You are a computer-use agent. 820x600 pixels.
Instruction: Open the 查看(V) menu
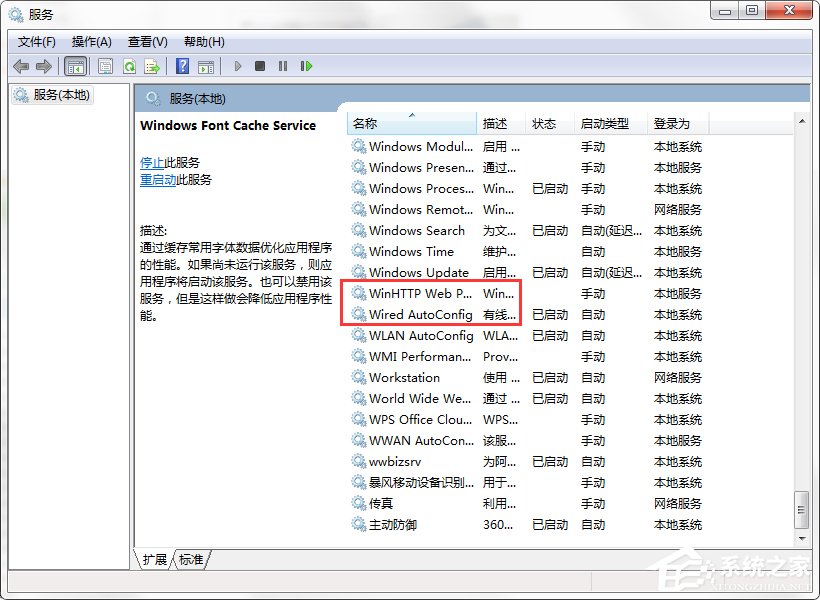pos(146,42)
